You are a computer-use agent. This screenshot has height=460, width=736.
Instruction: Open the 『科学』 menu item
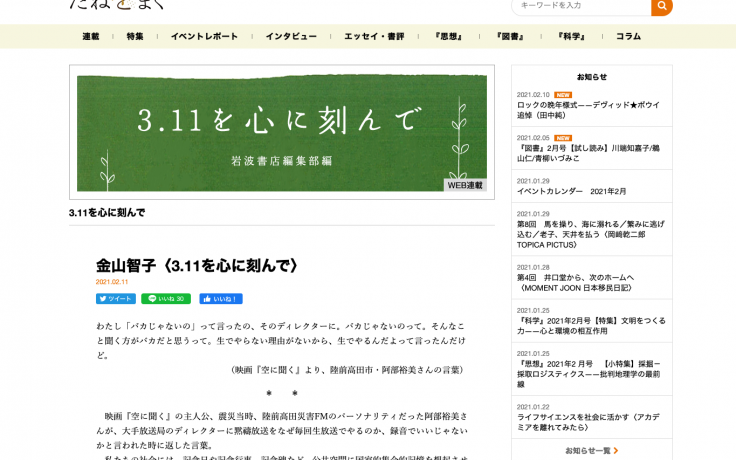571,36
